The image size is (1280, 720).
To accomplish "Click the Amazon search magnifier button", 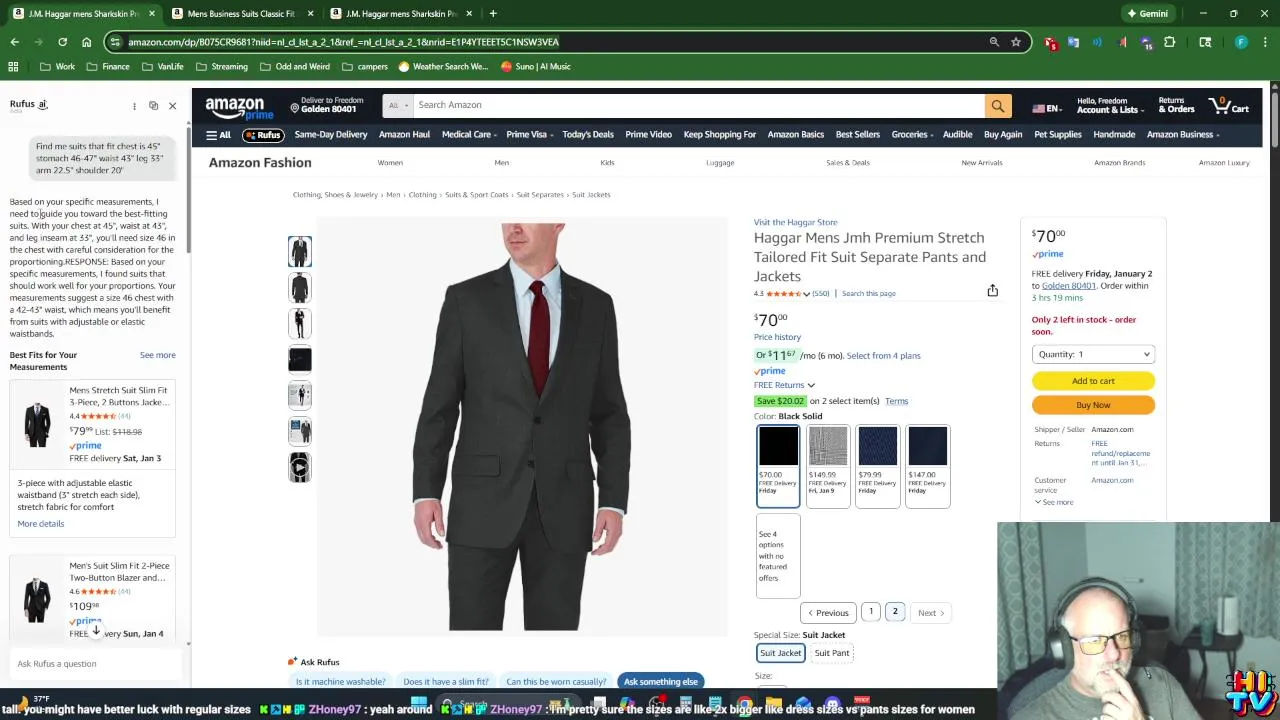I will tap(997, 105).
